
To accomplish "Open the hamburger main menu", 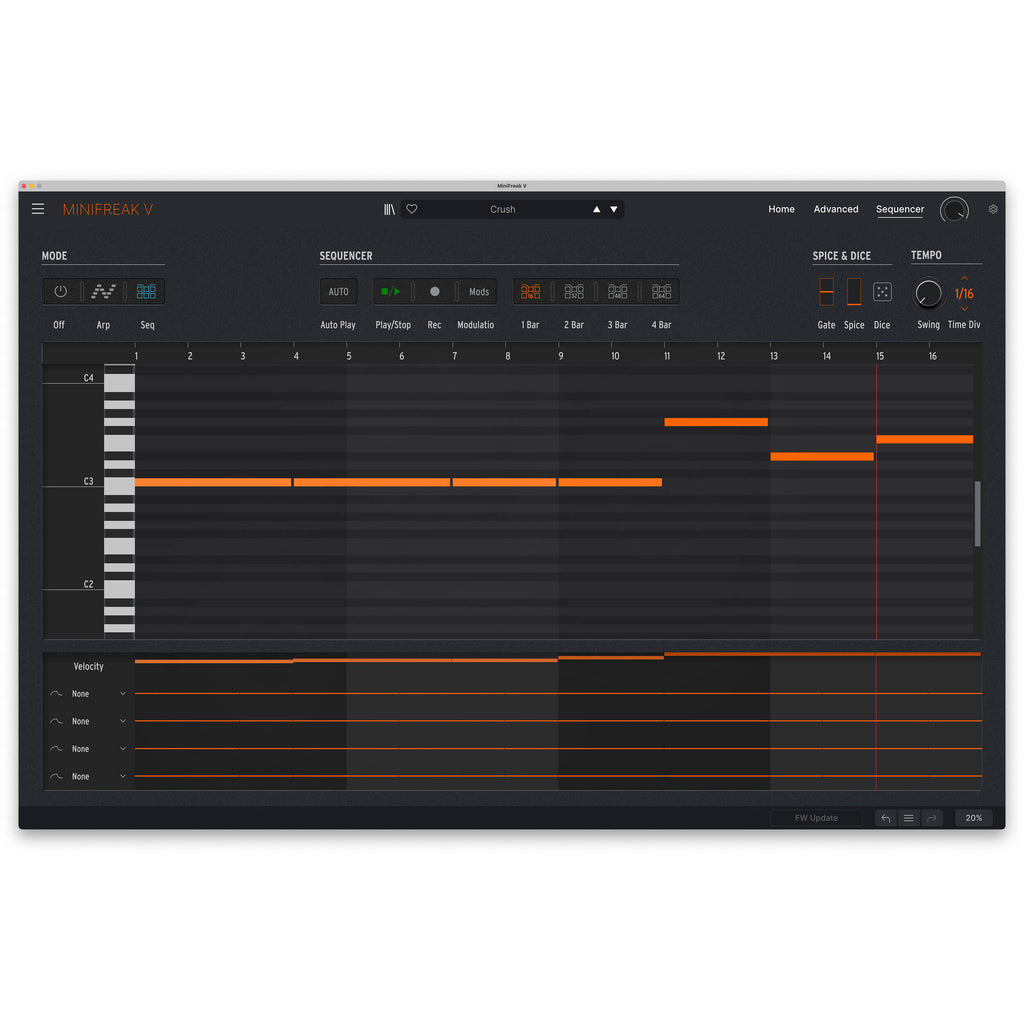I will (x=38, y=209).
